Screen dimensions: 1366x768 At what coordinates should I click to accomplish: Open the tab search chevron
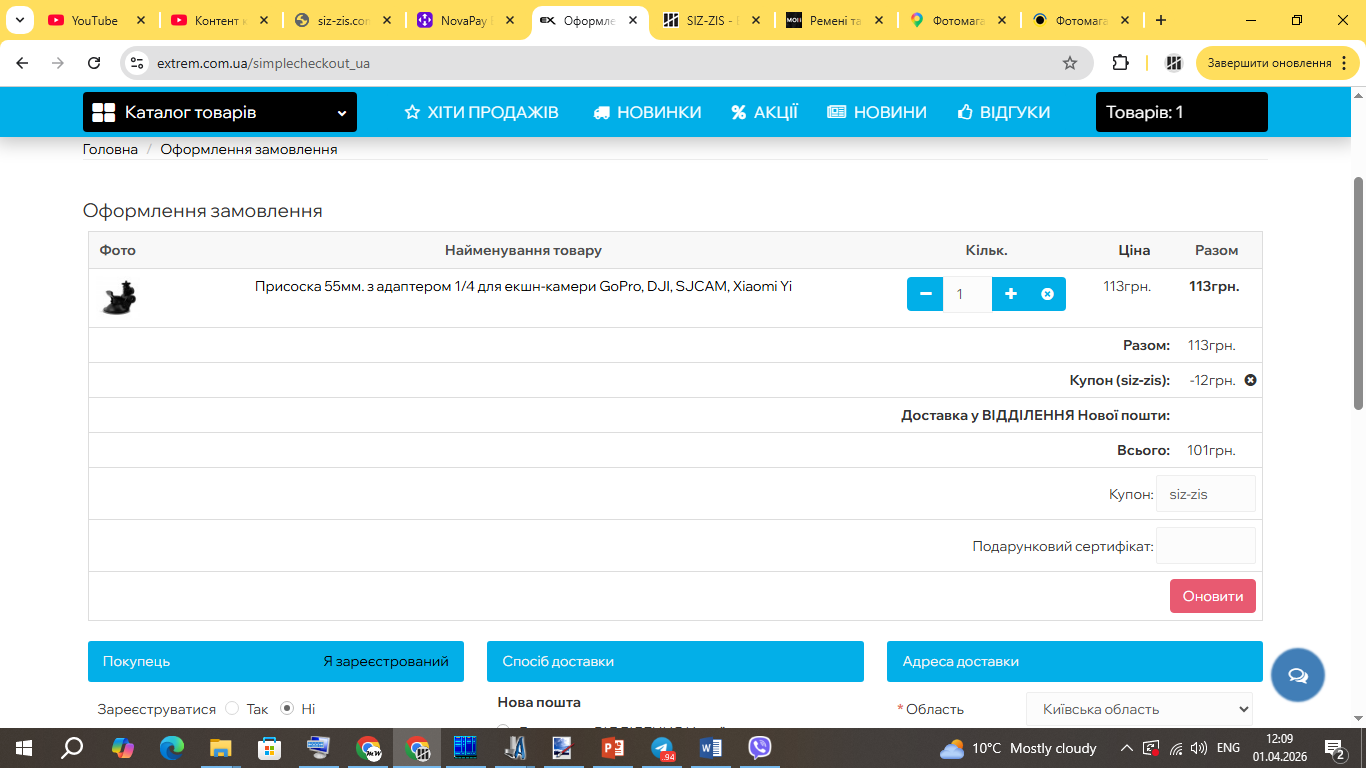19,20
